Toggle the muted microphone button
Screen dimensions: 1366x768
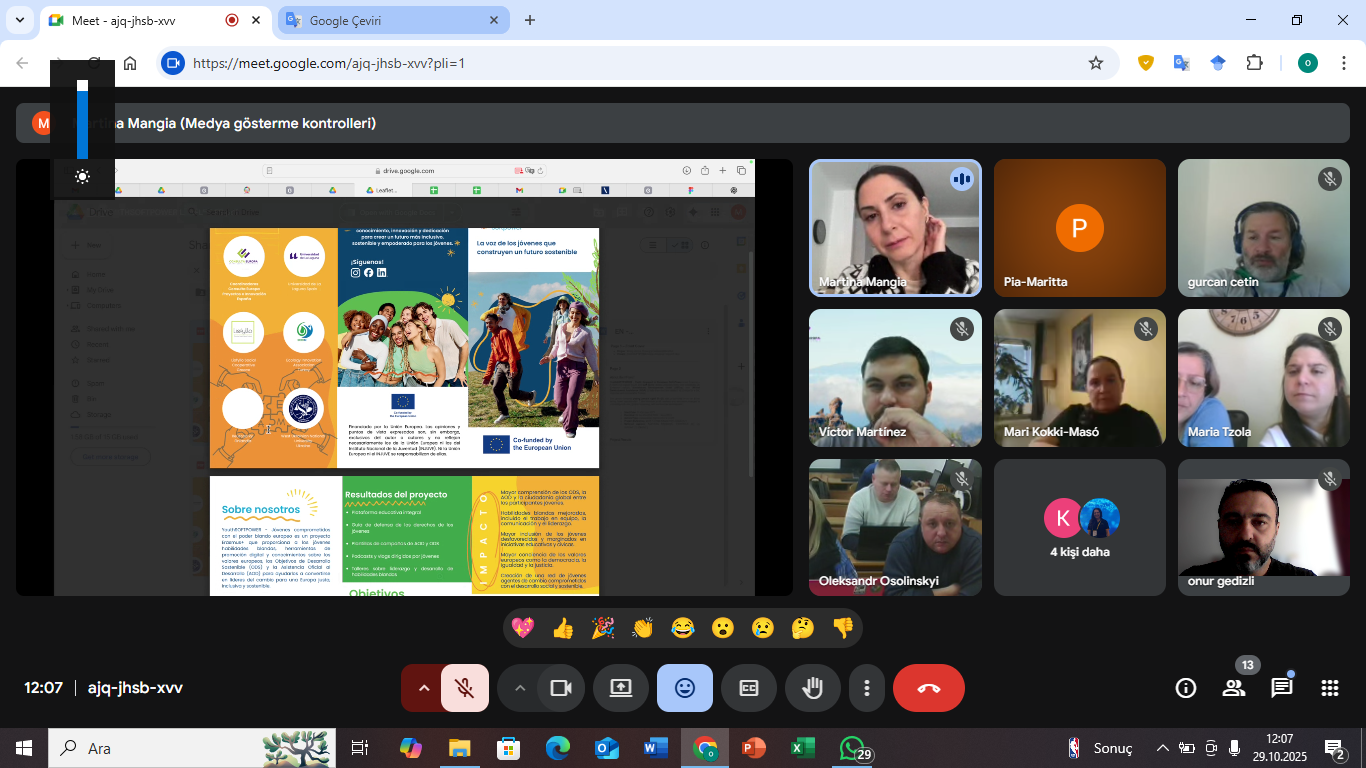[464, 688]
